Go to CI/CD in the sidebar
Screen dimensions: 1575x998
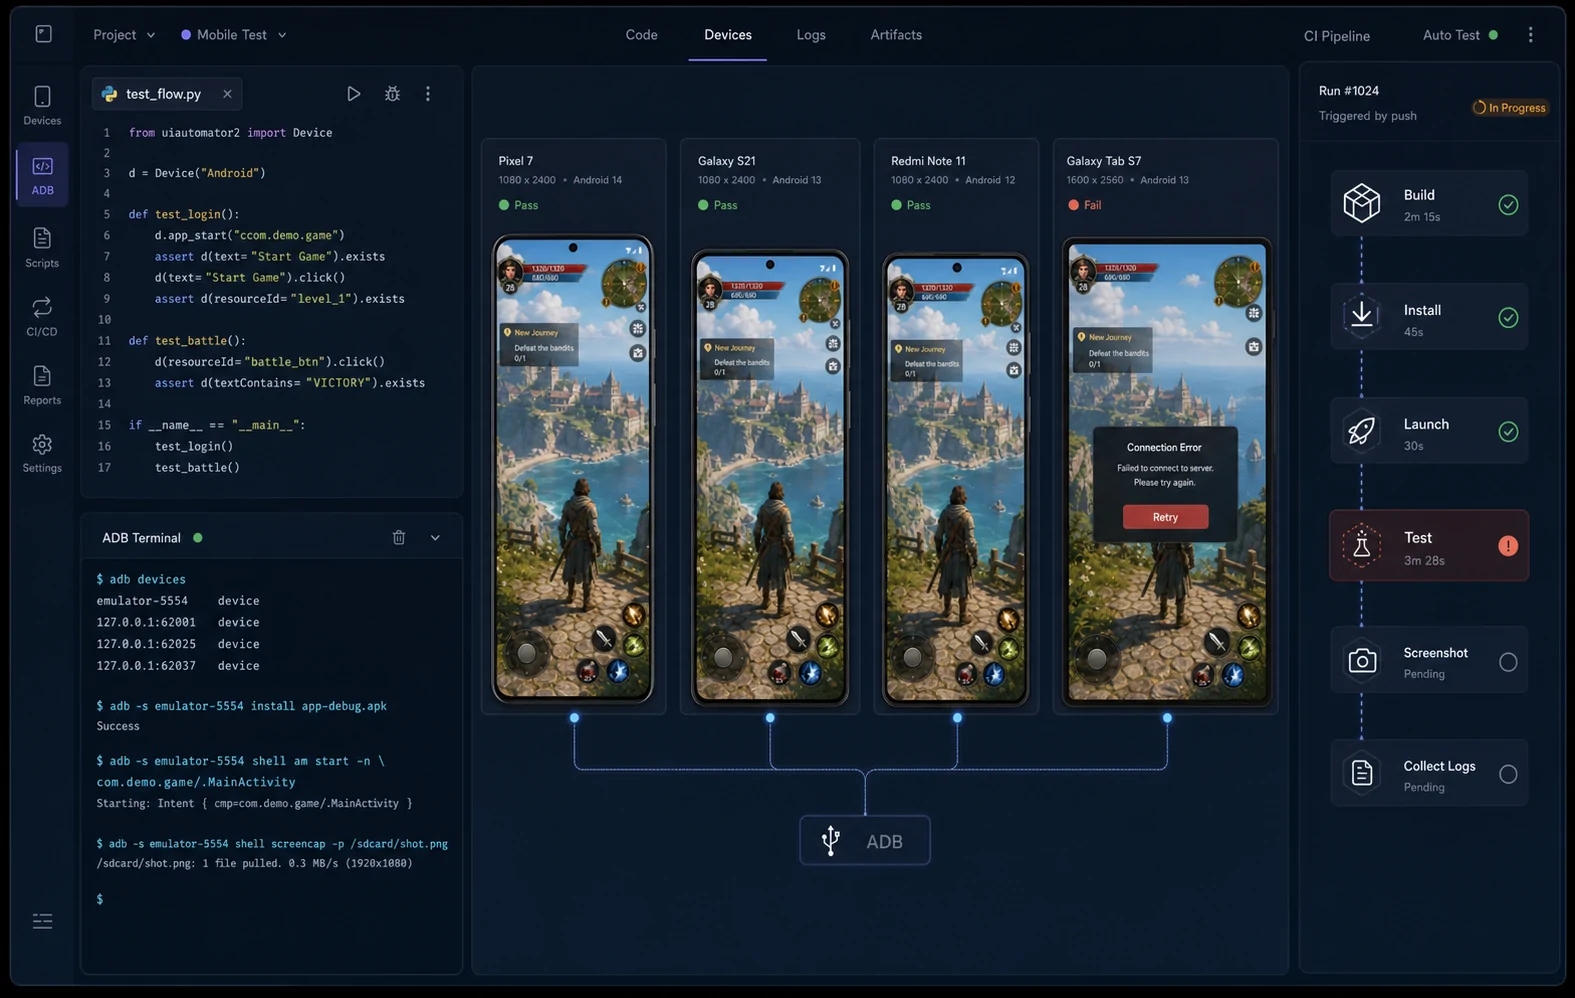coord(42,316)
